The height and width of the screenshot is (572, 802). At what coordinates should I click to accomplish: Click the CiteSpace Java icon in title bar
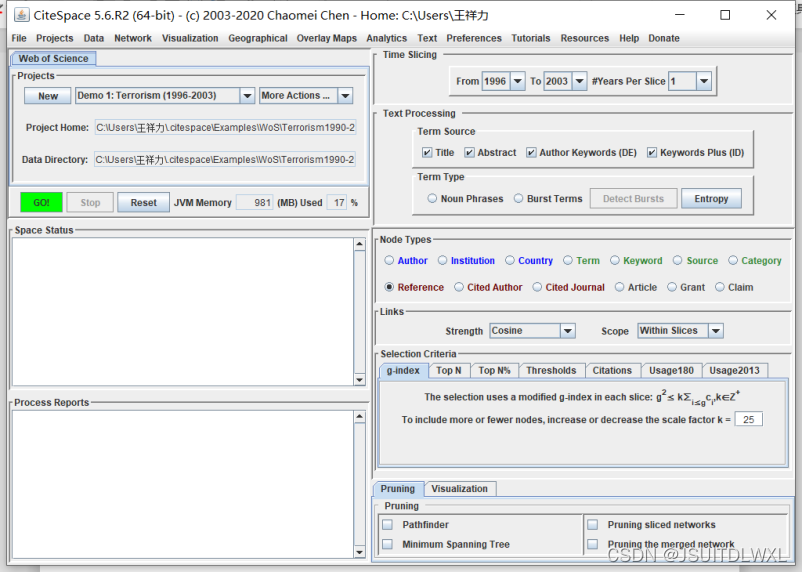click(21, 15)
